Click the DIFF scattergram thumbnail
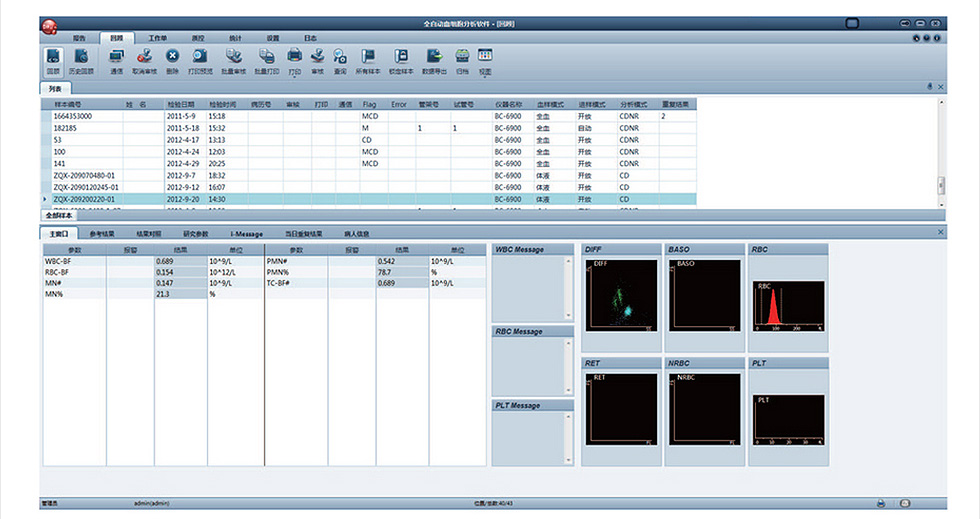Image resolution: width=980 pixels, height=519 pixels. point(620,295)
